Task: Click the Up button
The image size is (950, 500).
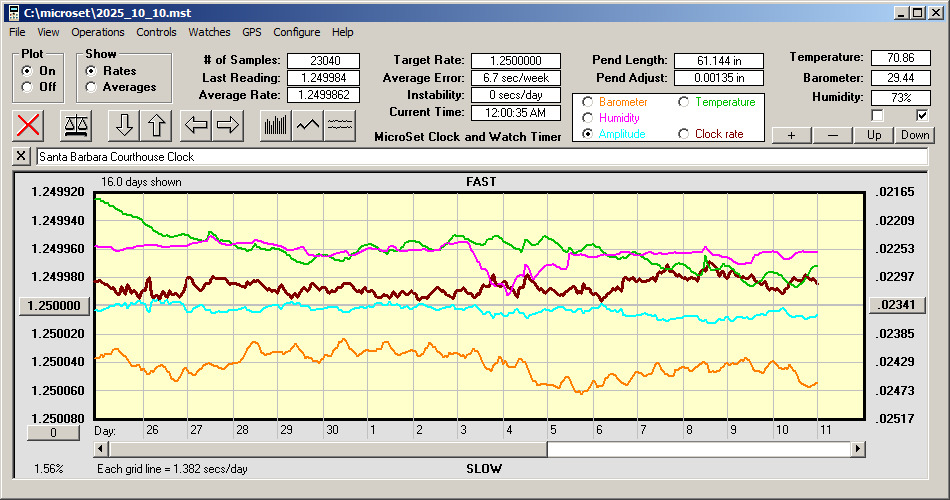Action: pyautogui.click(x=874, y=135)
